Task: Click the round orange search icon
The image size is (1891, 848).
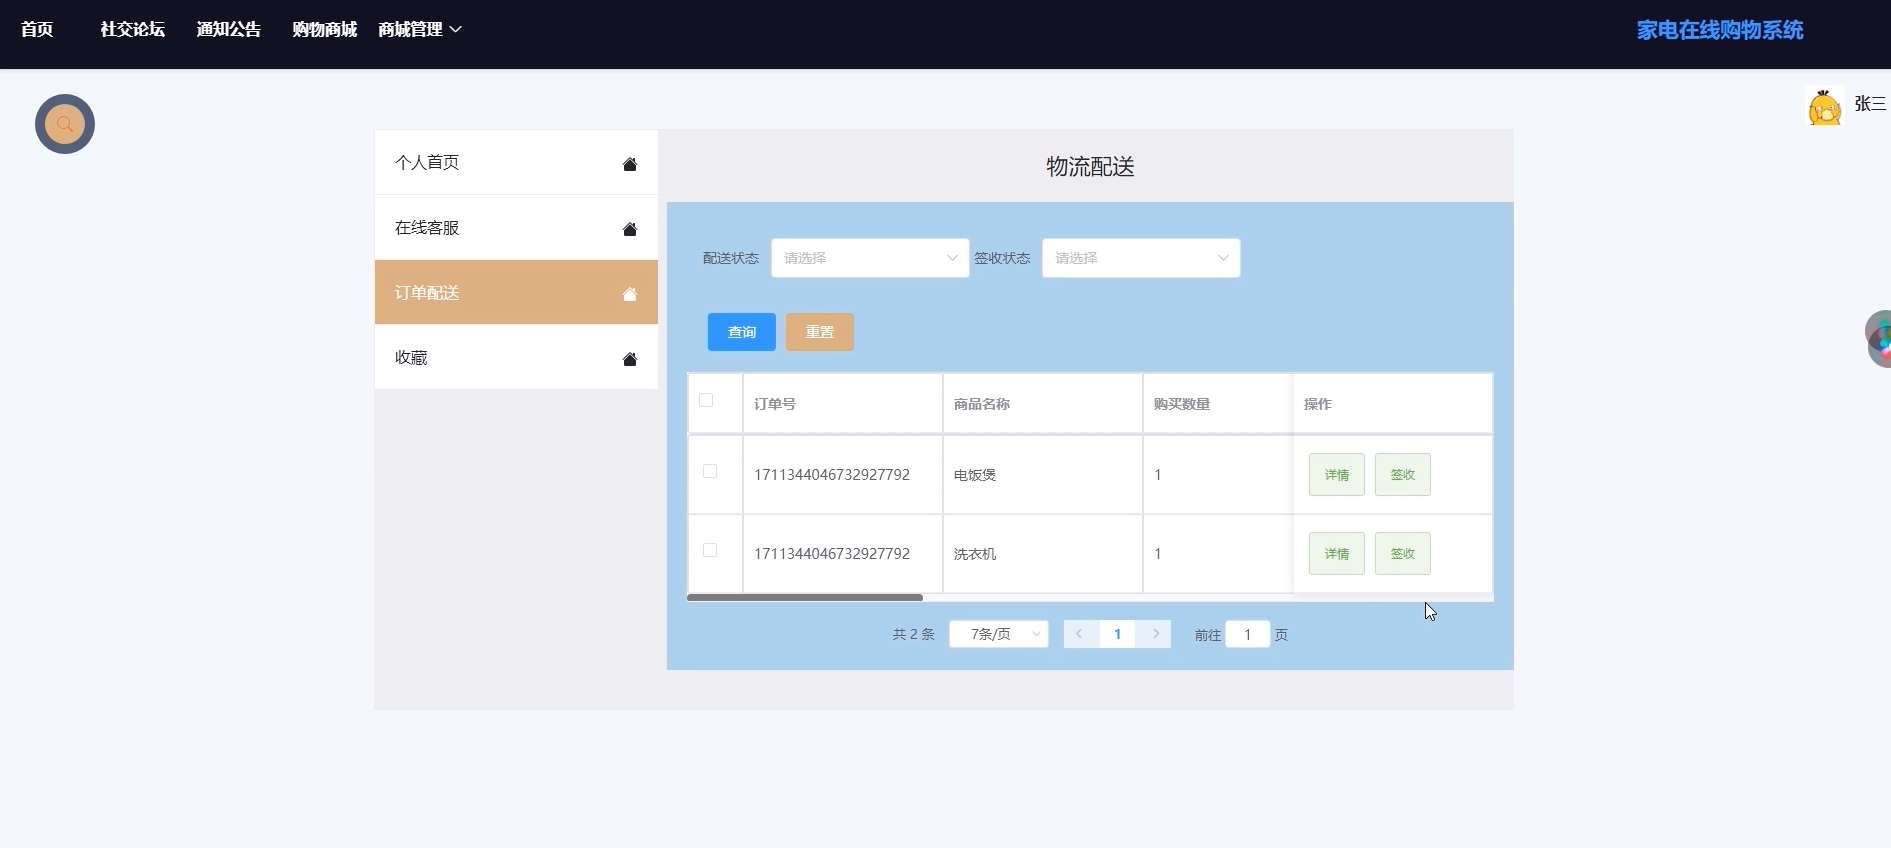Action: [x=65, y=124]
